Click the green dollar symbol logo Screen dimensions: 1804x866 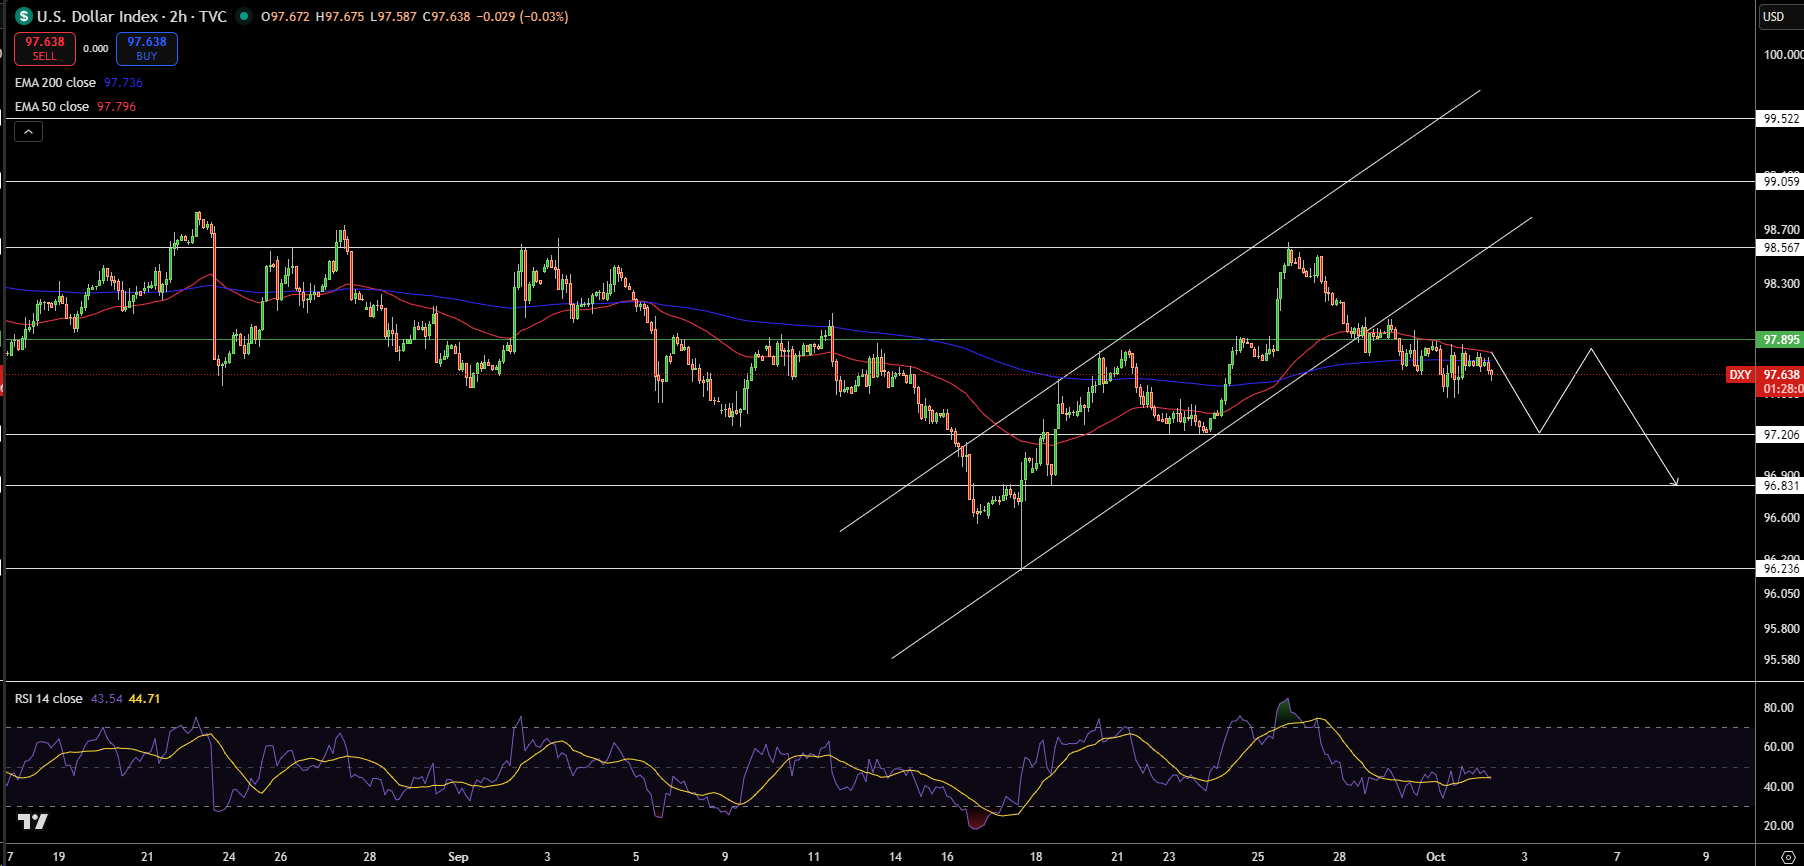click(24, 17)
